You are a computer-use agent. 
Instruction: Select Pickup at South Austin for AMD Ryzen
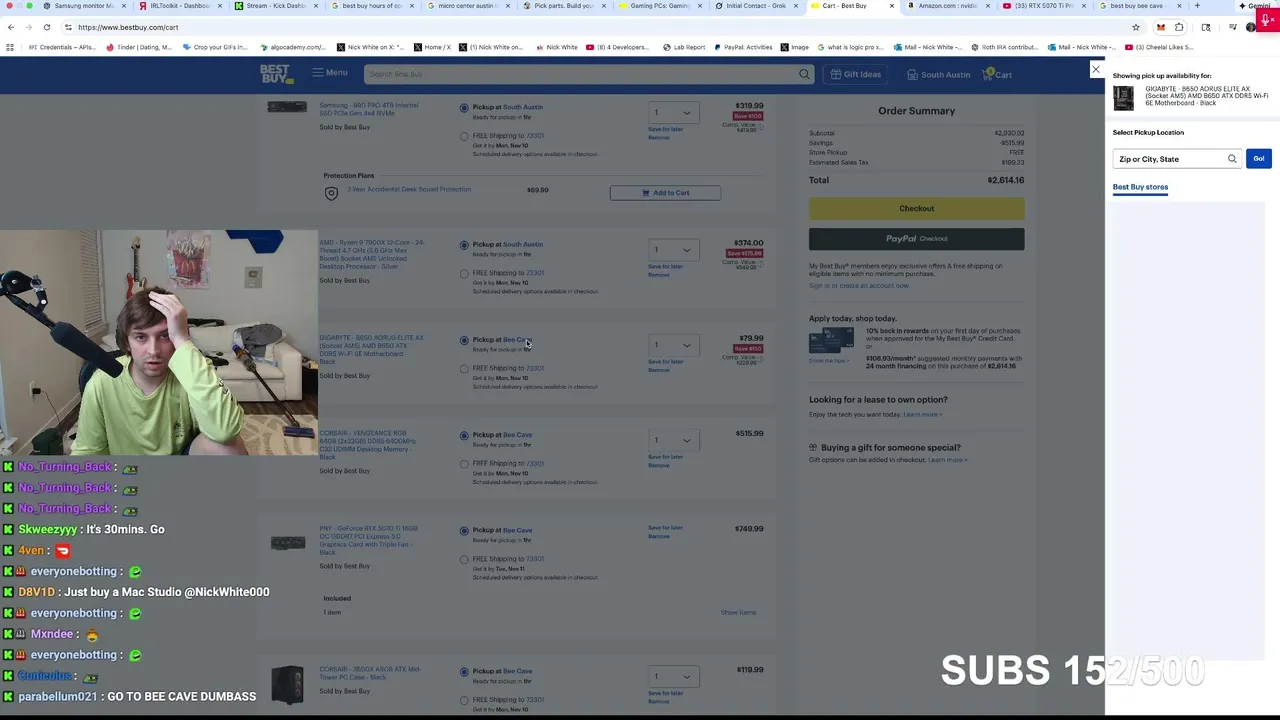464,245
